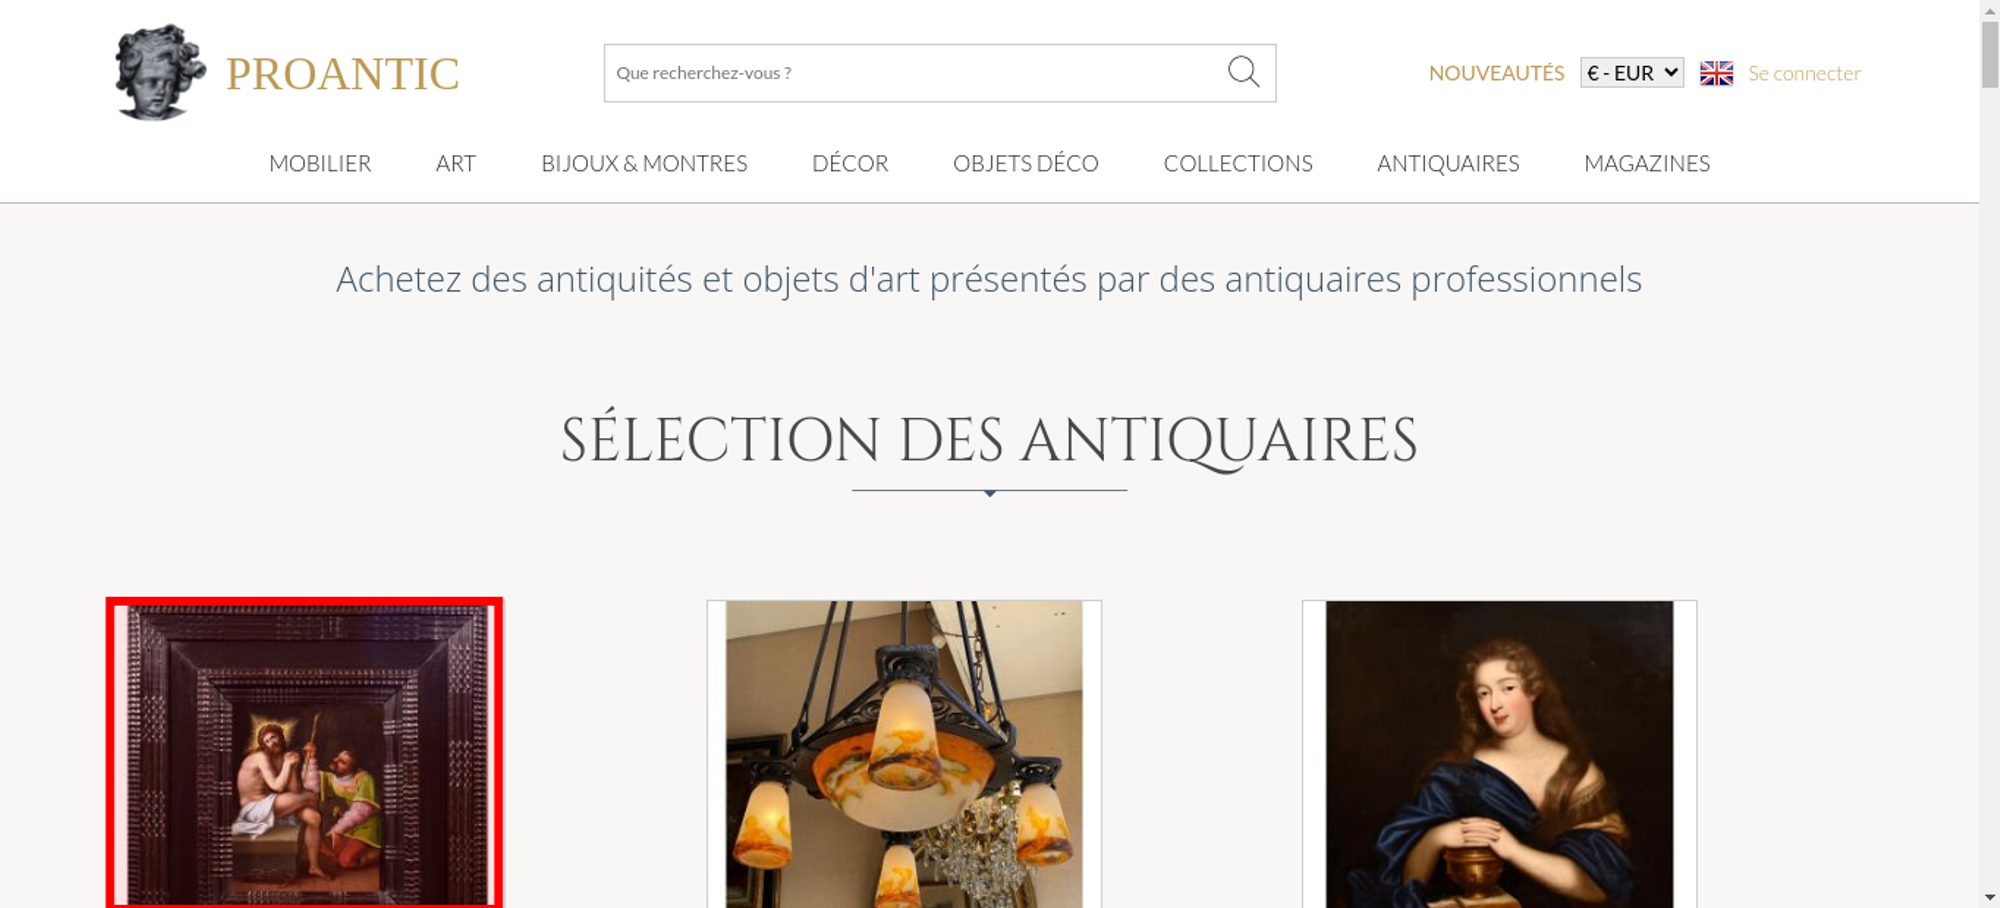Click the scrollbar down arrow
Image resolution: width=2000 pixels, height=908 pixels.
[1989, 897]
